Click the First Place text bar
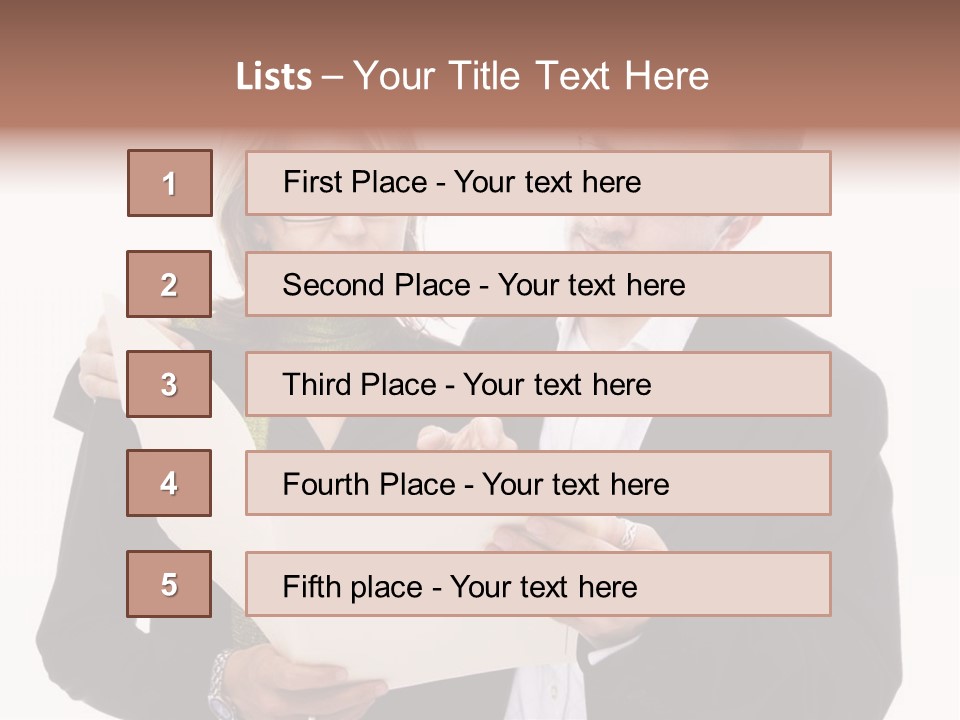 538,183
